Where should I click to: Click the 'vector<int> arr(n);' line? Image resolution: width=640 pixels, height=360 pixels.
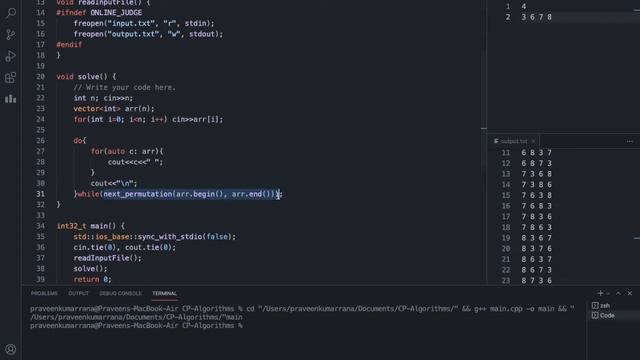coord(114,109)
